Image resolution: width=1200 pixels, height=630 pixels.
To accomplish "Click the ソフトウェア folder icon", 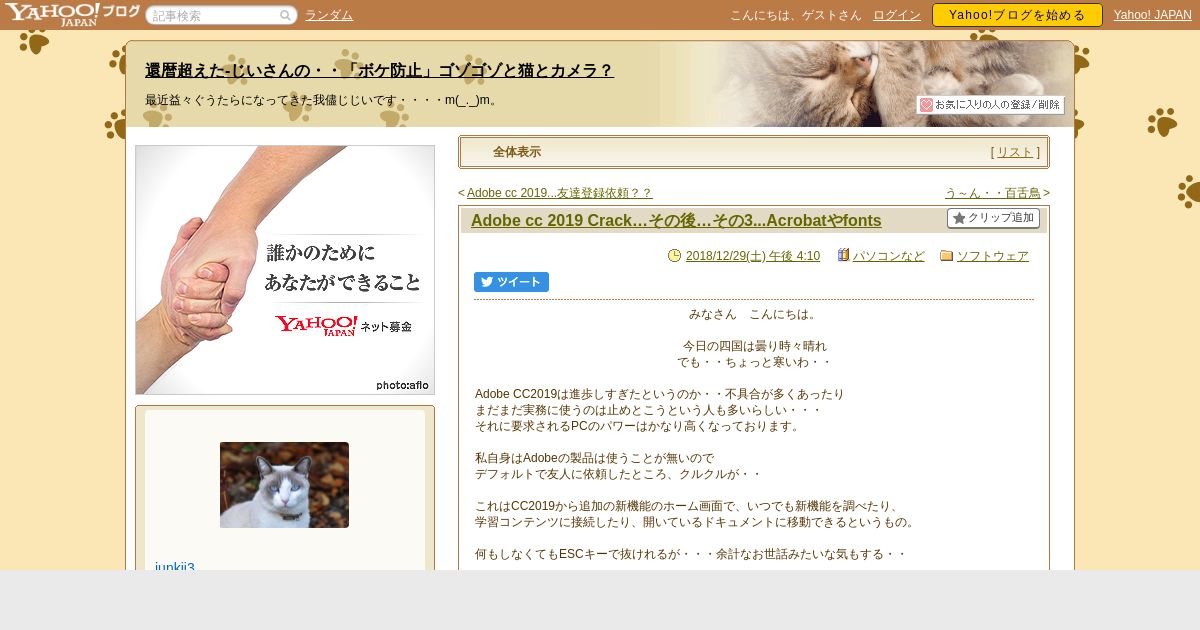I will tap(946, 255).
